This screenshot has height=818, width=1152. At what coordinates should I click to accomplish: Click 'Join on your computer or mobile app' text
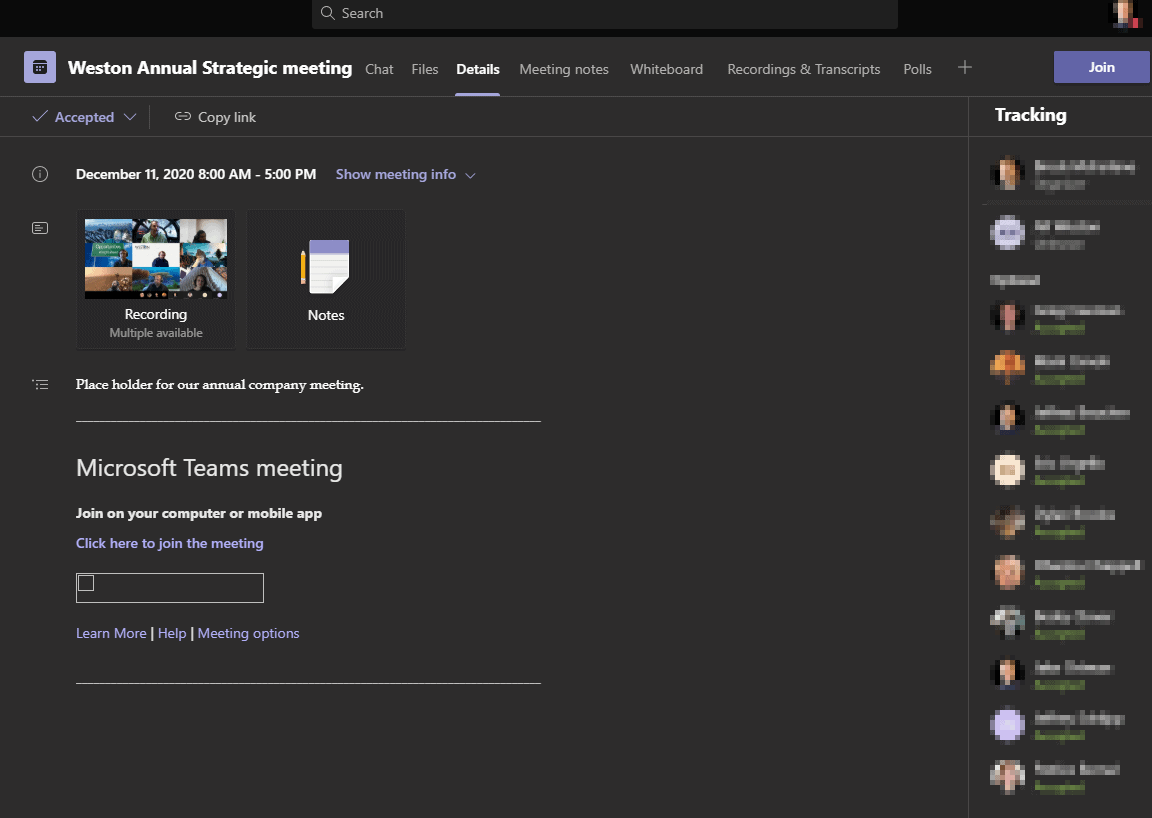click(199, 513)
